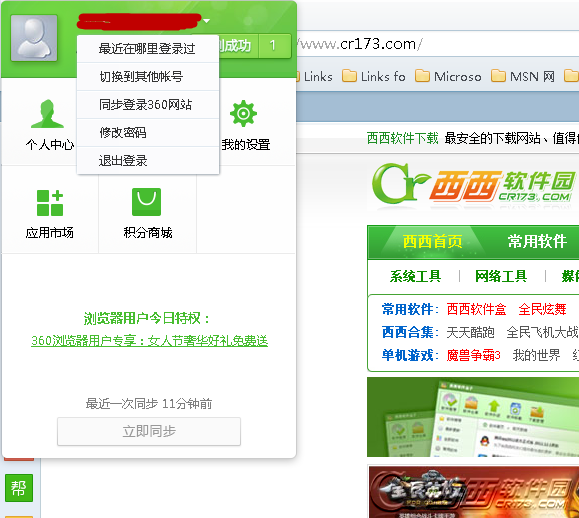Image resolution: width=579 pixels, height=518 pixels.
Task: Open the 天天酷跑 link
Action: click(470, 332)
